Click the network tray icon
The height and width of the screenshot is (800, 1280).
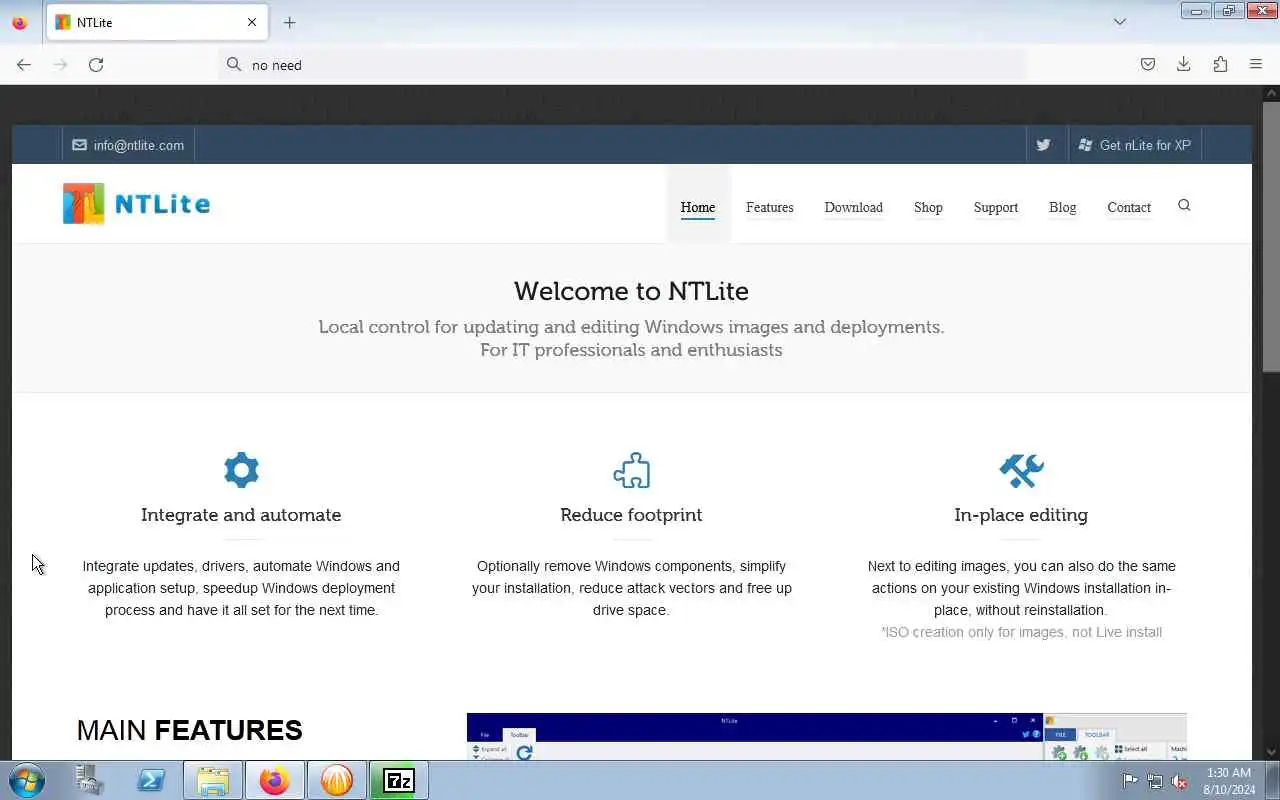(x=1155, y=781)
